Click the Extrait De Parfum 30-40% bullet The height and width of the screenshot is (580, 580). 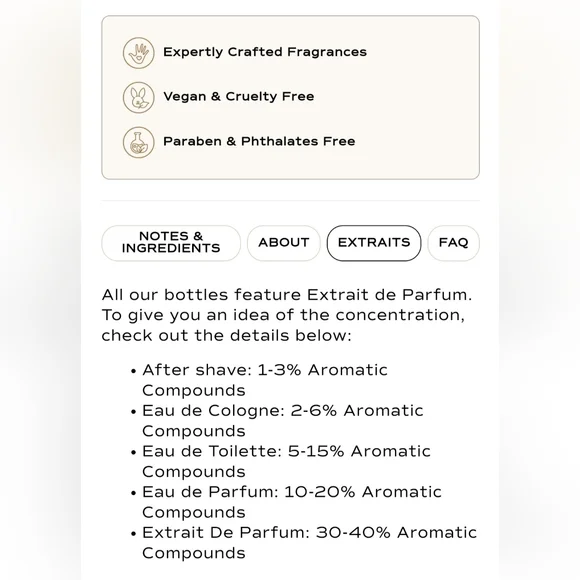click(309, 543)
